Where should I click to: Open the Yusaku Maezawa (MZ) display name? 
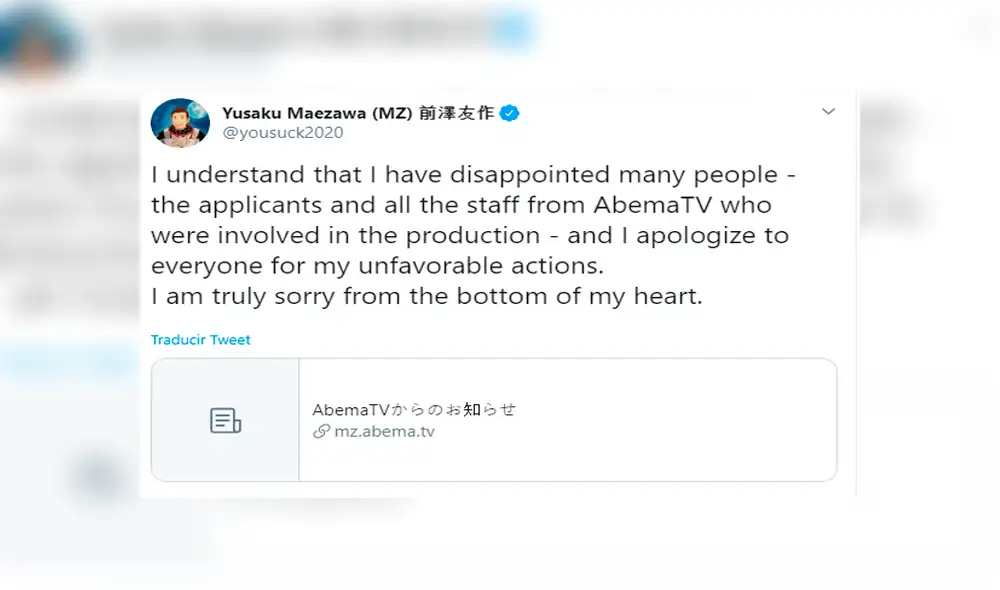pos(310,113)
